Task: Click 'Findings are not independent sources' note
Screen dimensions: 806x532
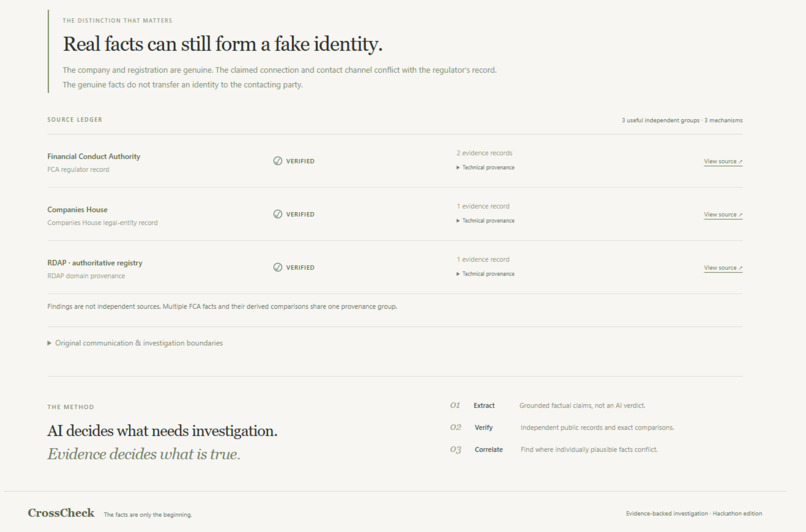Action: tap(222, 306)
